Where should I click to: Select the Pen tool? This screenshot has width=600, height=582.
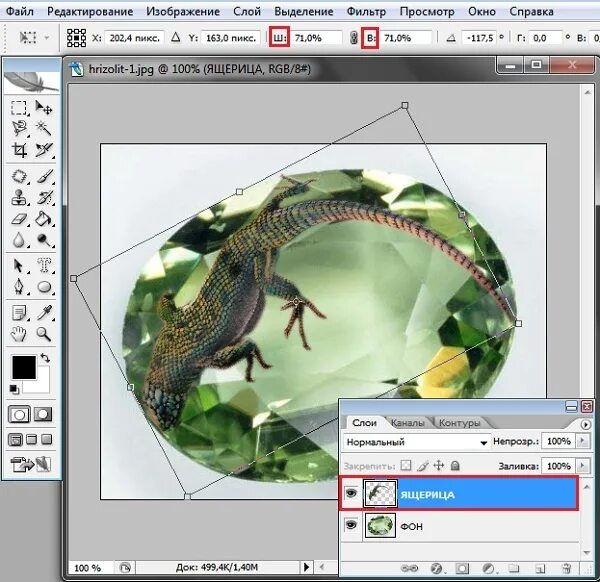pos(19,287)
